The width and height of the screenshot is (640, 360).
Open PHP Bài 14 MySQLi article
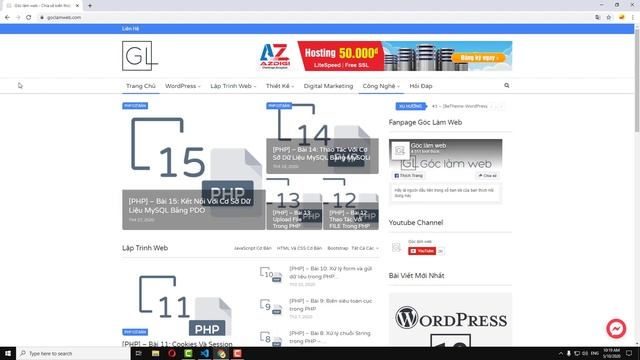(322, 153)
